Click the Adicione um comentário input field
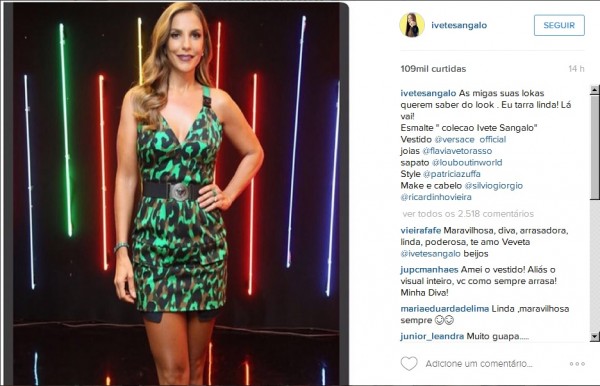The height and width of the screenshot is (386, 600). 479,363
